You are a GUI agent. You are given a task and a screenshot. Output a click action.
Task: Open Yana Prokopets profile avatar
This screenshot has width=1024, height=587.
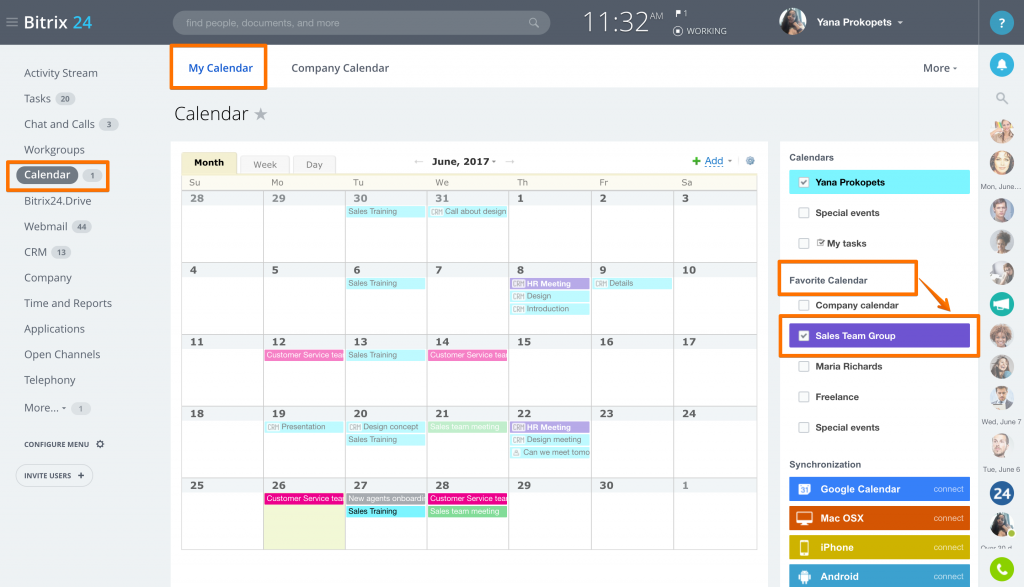tap(792, 22)
